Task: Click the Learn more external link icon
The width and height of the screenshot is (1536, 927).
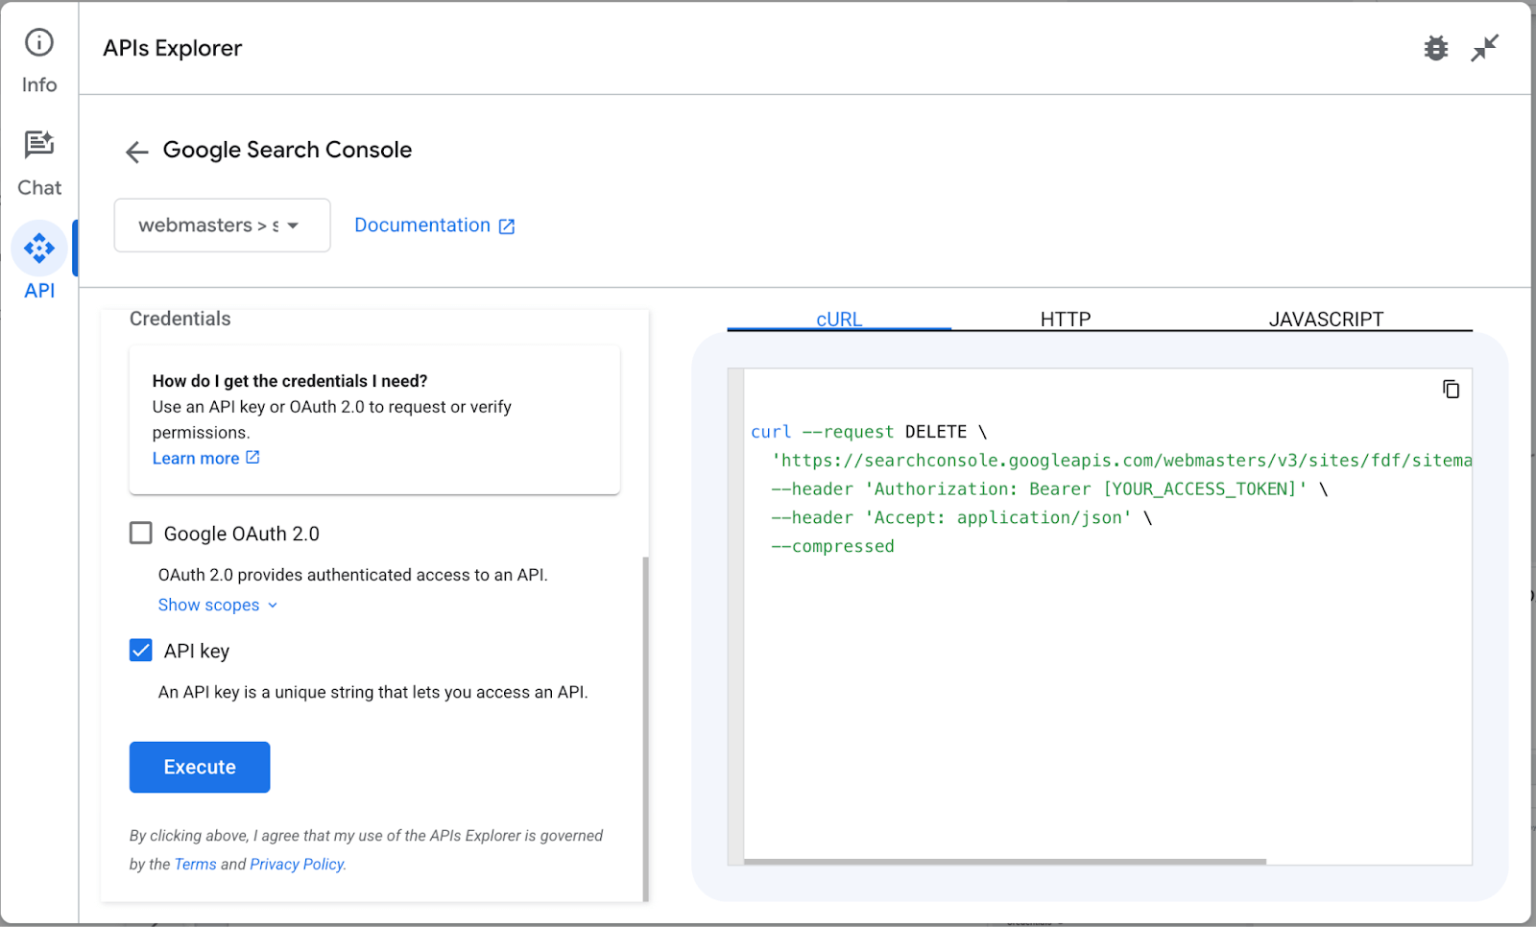Action: tap(253, 457)
